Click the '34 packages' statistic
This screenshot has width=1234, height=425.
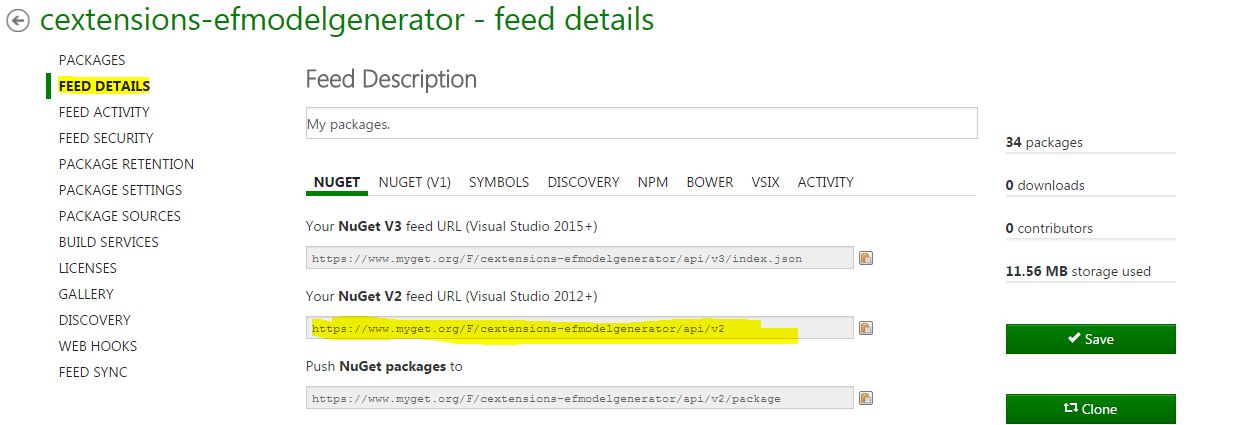(x=1044, y=143)
